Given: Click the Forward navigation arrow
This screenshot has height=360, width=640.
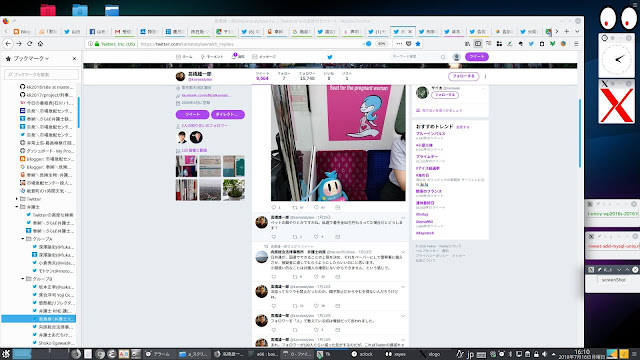Looking at the screenshot, I should pos(19,44).
